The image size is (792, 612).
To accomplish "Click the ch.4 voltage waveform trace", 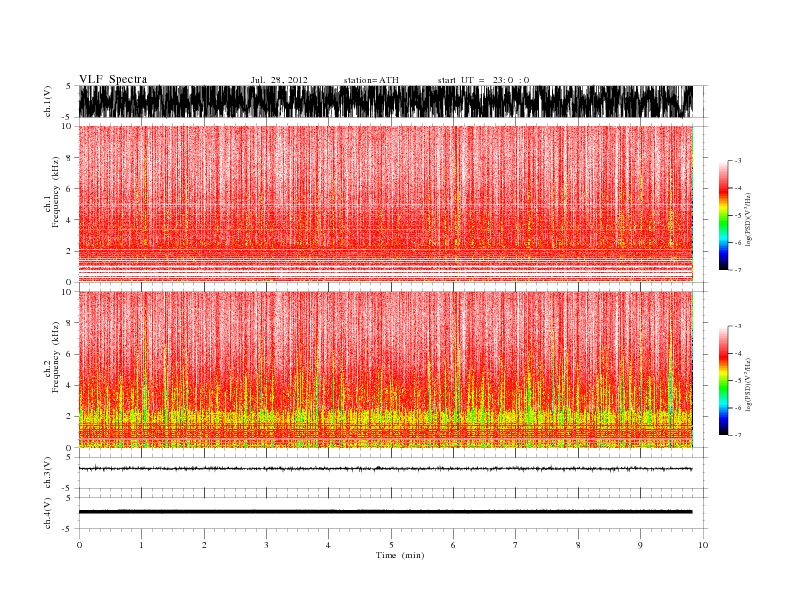I will point(386,512).
